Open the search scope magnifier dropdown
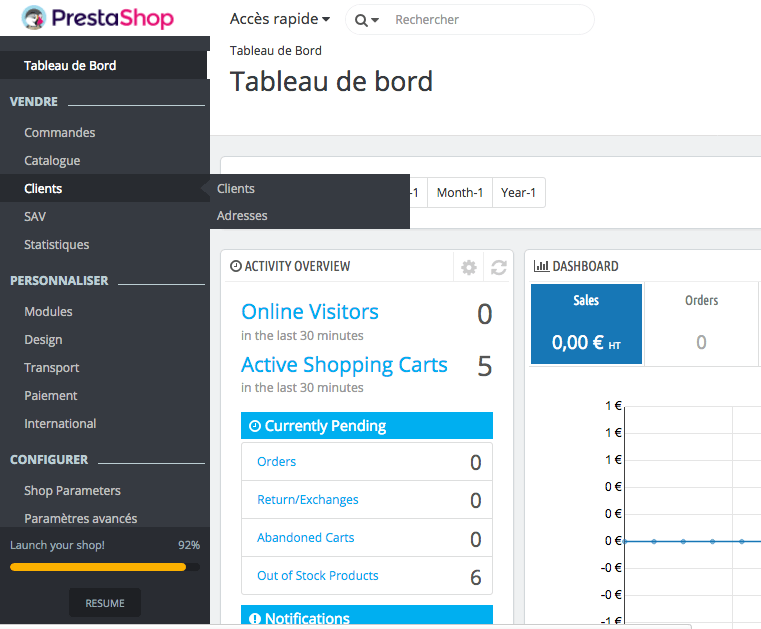 [x=366, y=20]
